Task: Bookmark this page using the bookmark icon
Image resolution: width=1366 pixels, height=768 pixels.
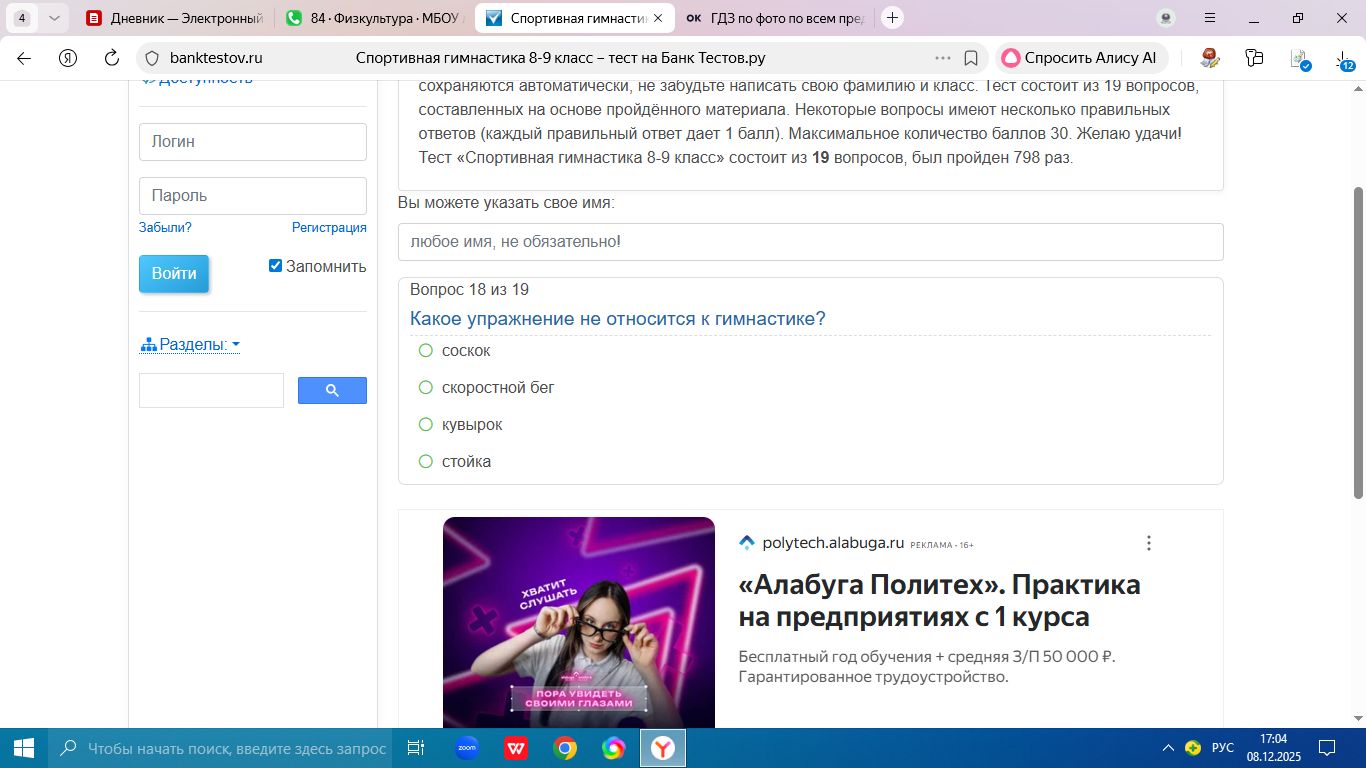Action: point(970,58)
